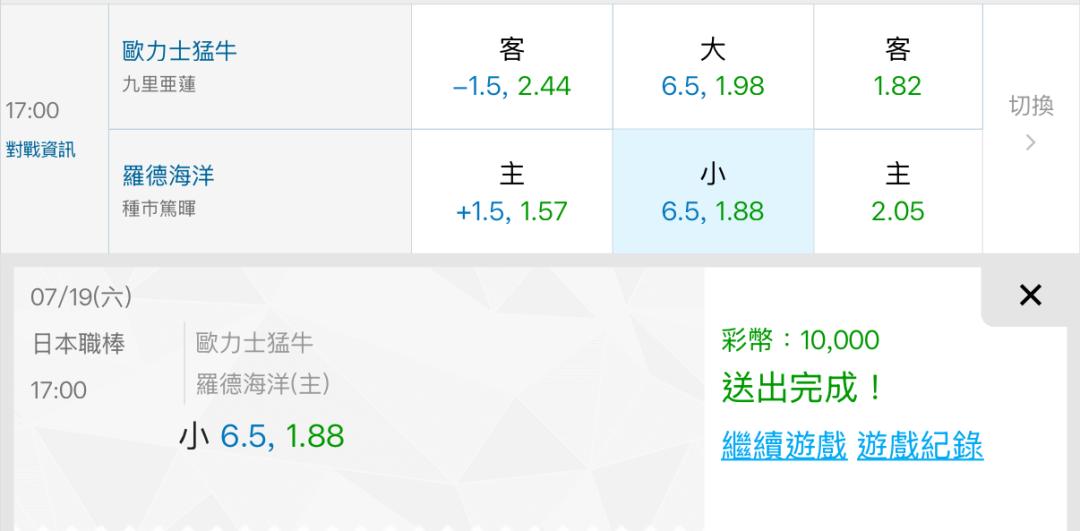The width and height of the screenshot is (1080, 531).
Task: Click pitcher name 九里亜蓮
Action: point(159,85)
